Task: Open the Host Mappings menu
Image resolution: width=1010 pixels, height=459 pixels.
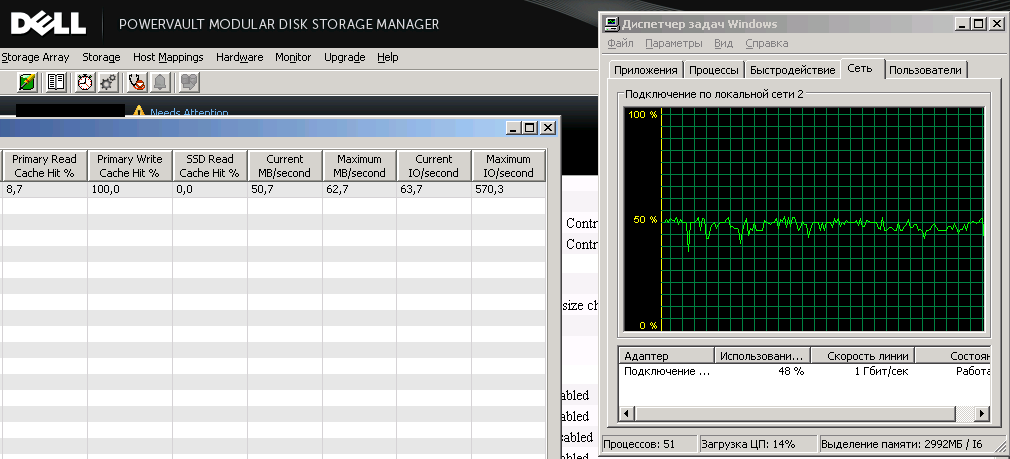Action: 167,58
